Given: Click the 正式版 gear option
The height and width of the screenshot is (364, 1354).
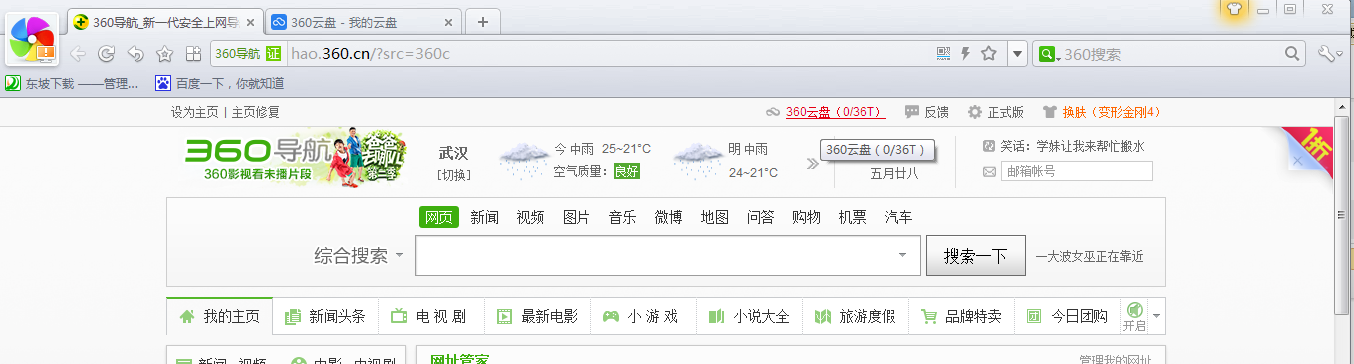Looking at the screenshot, I should point(995,112).
